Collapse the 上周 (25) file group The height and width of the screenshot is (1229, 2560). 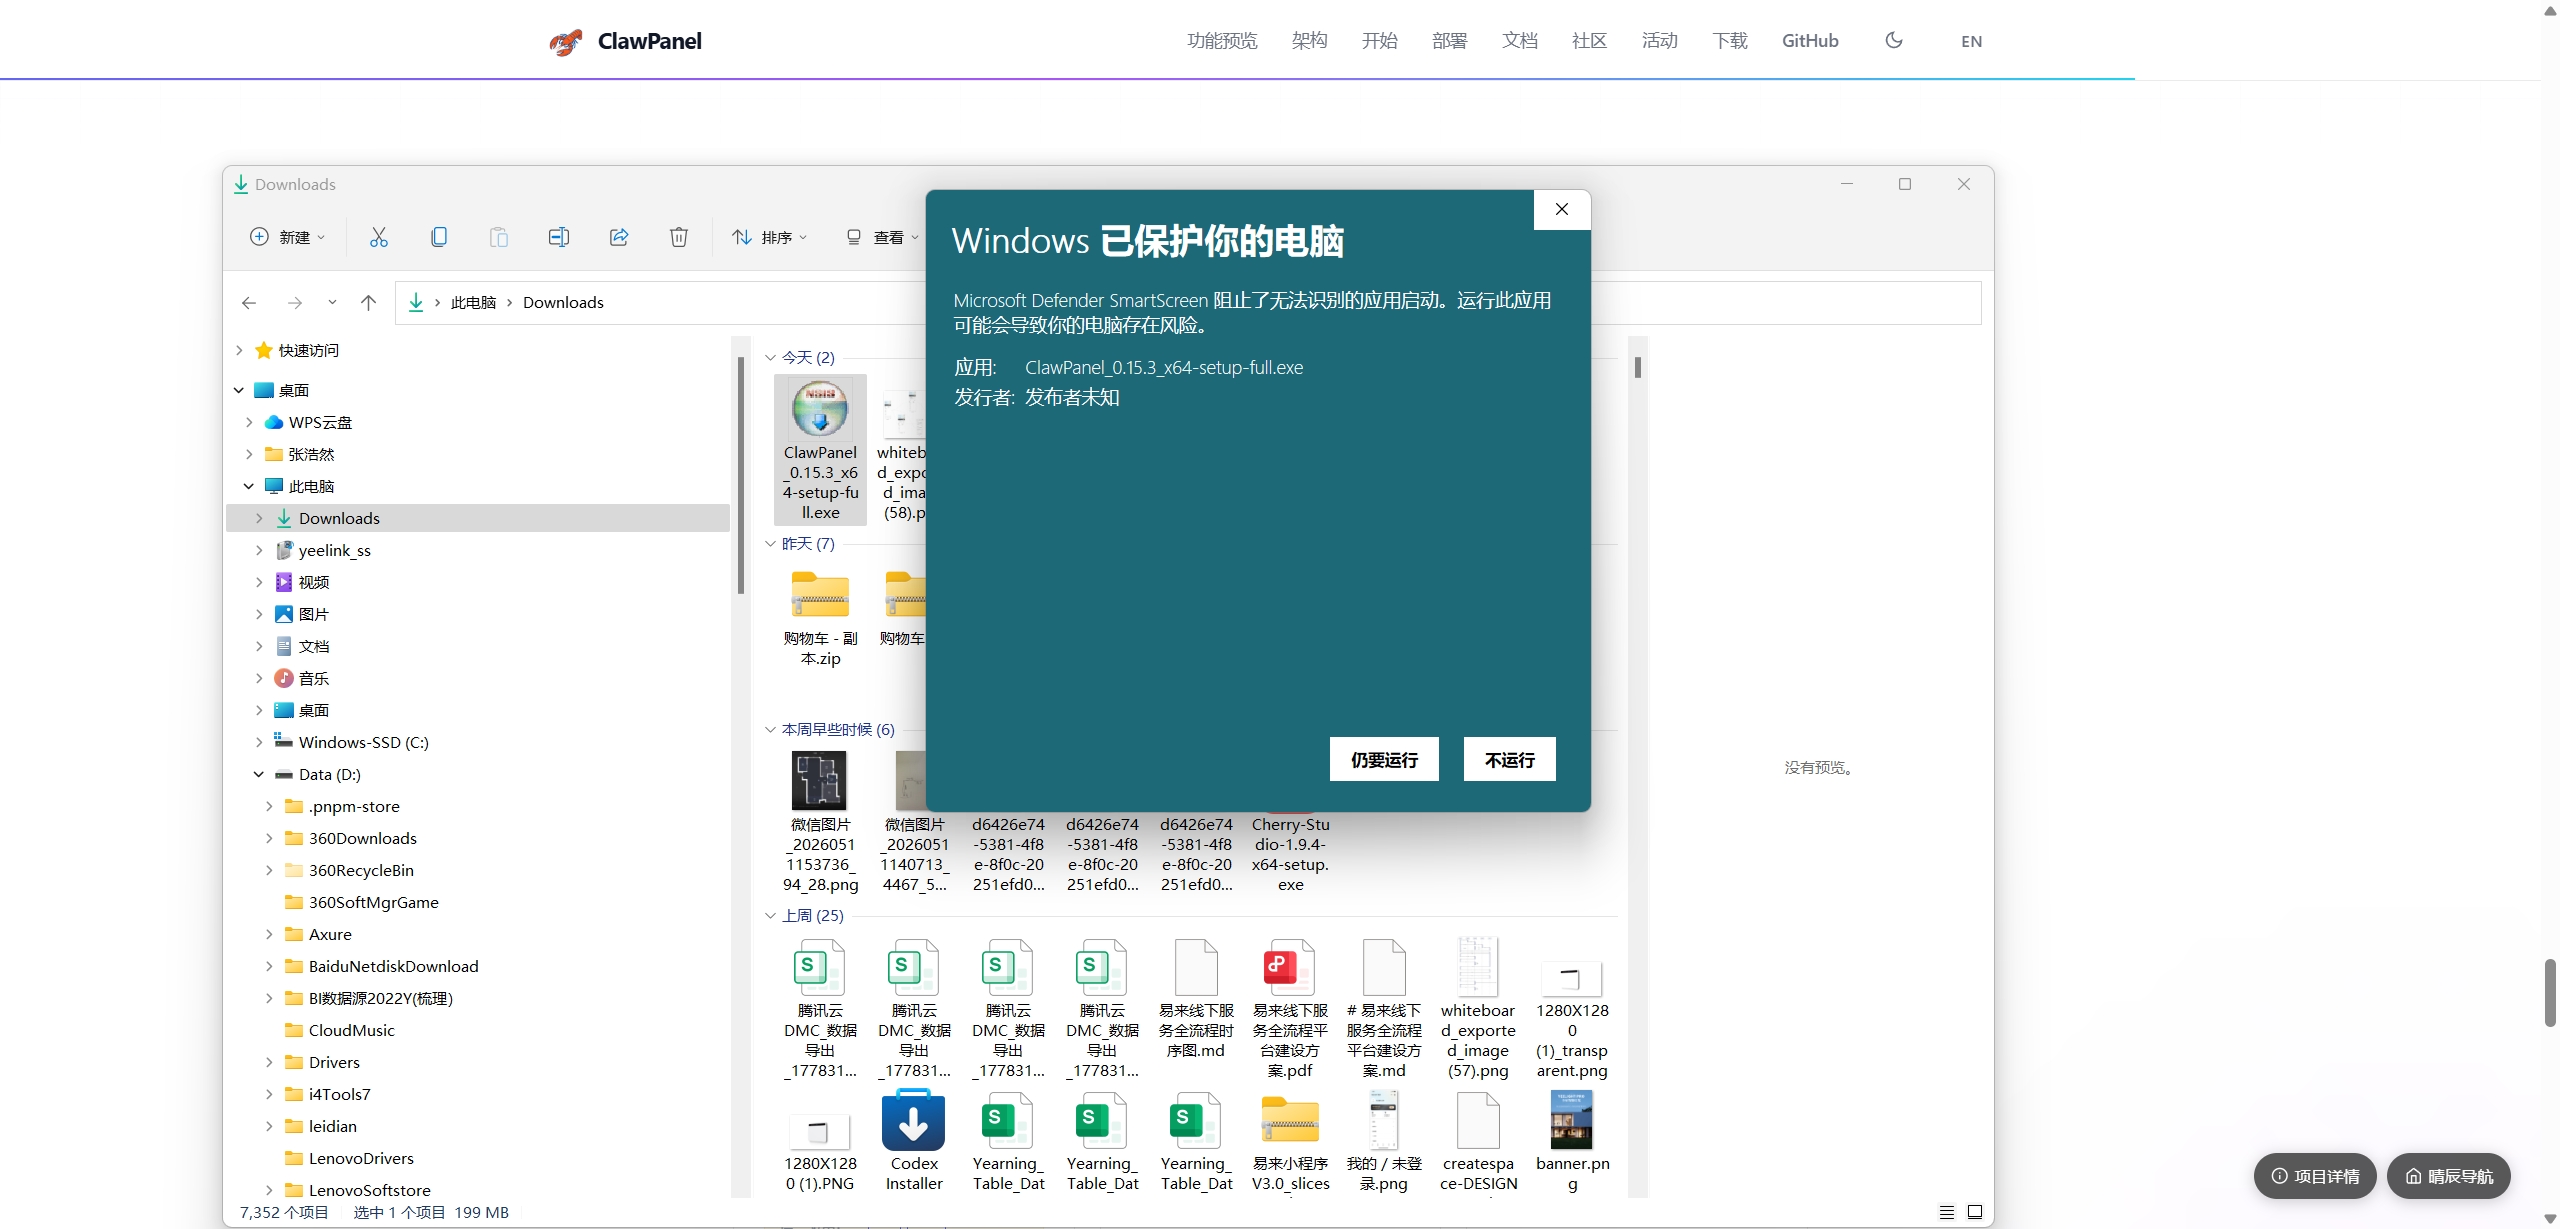coord(770,916)
